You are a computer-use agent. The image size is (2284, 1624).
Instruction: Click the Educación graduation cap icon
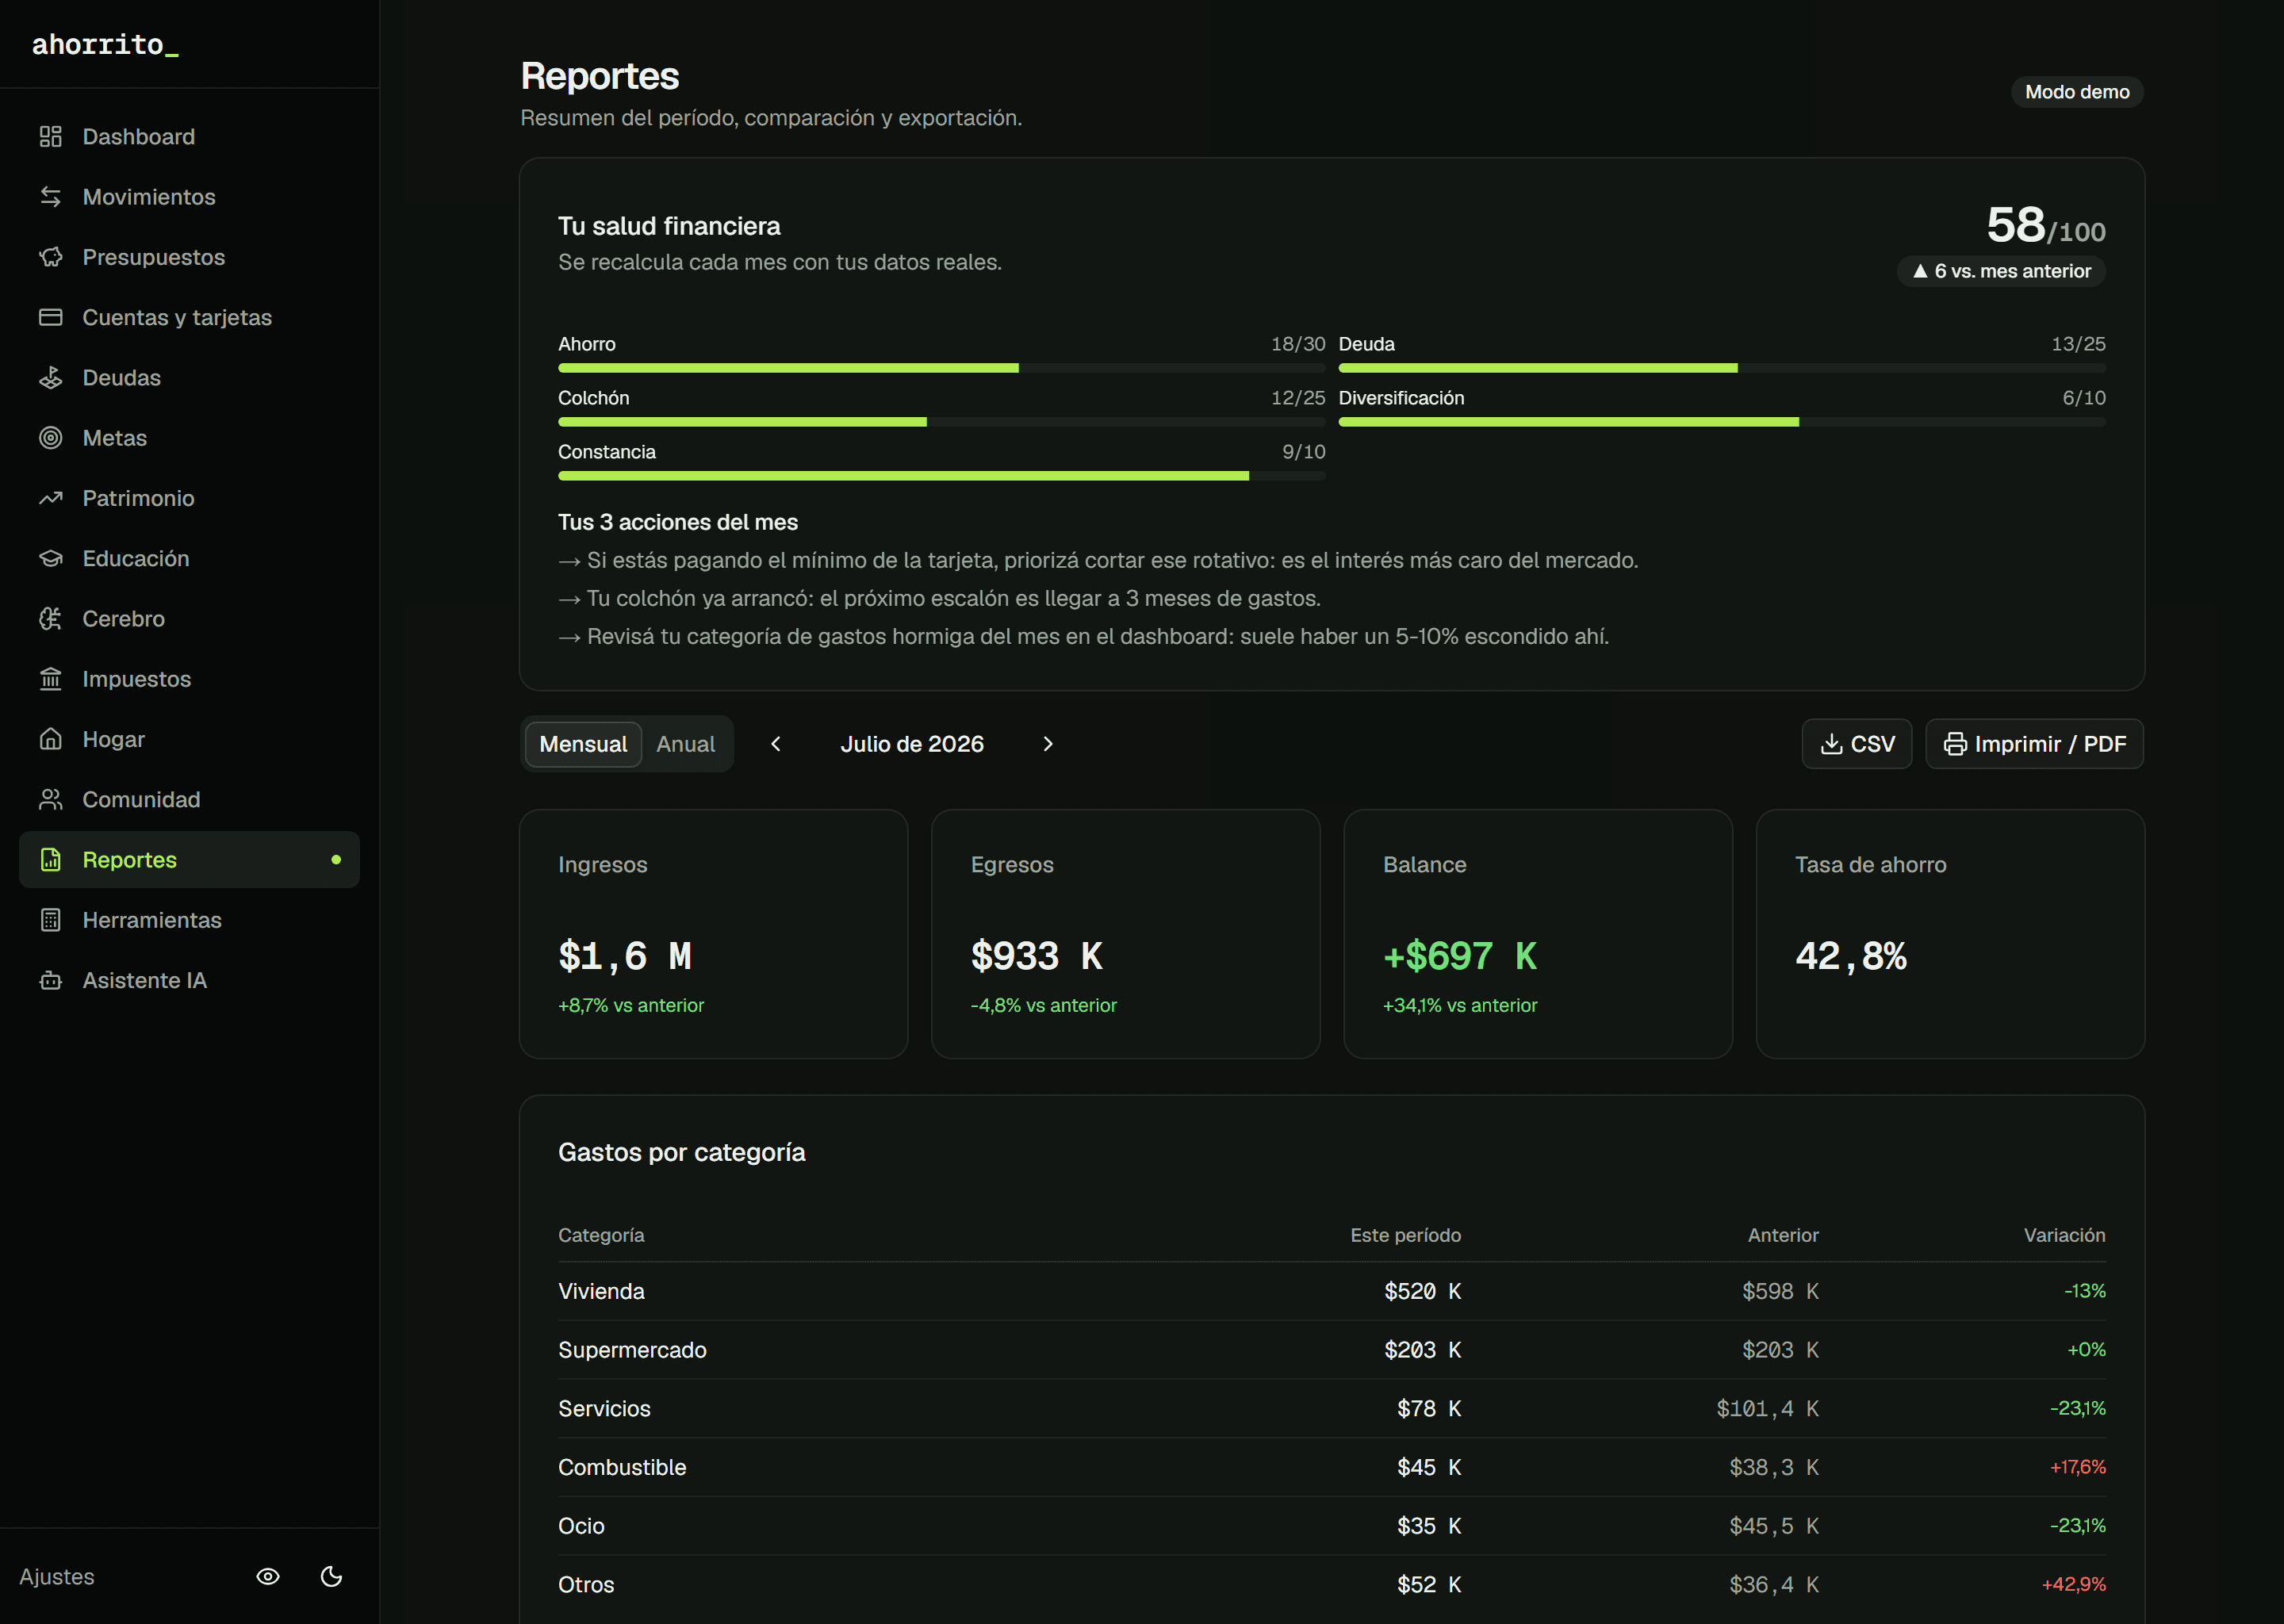click(51, 558)
